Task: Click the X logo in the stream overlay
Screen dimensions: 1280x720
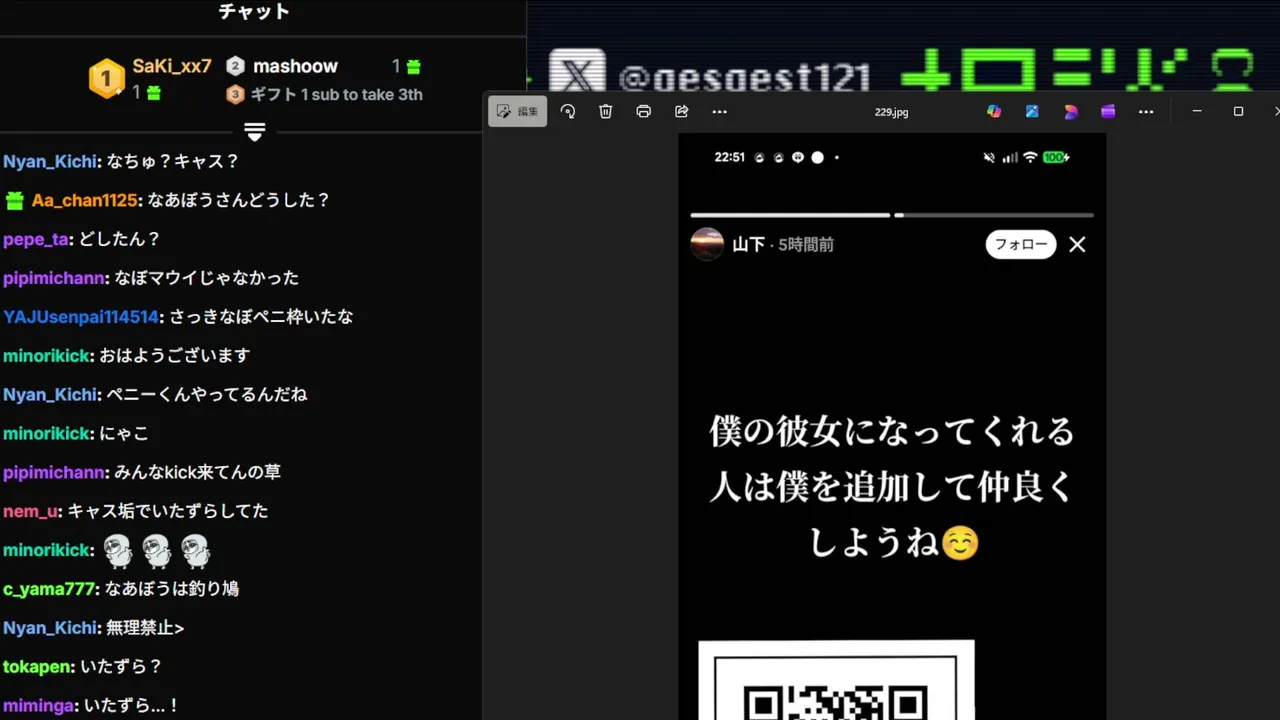Action: (x=577, y=76)
